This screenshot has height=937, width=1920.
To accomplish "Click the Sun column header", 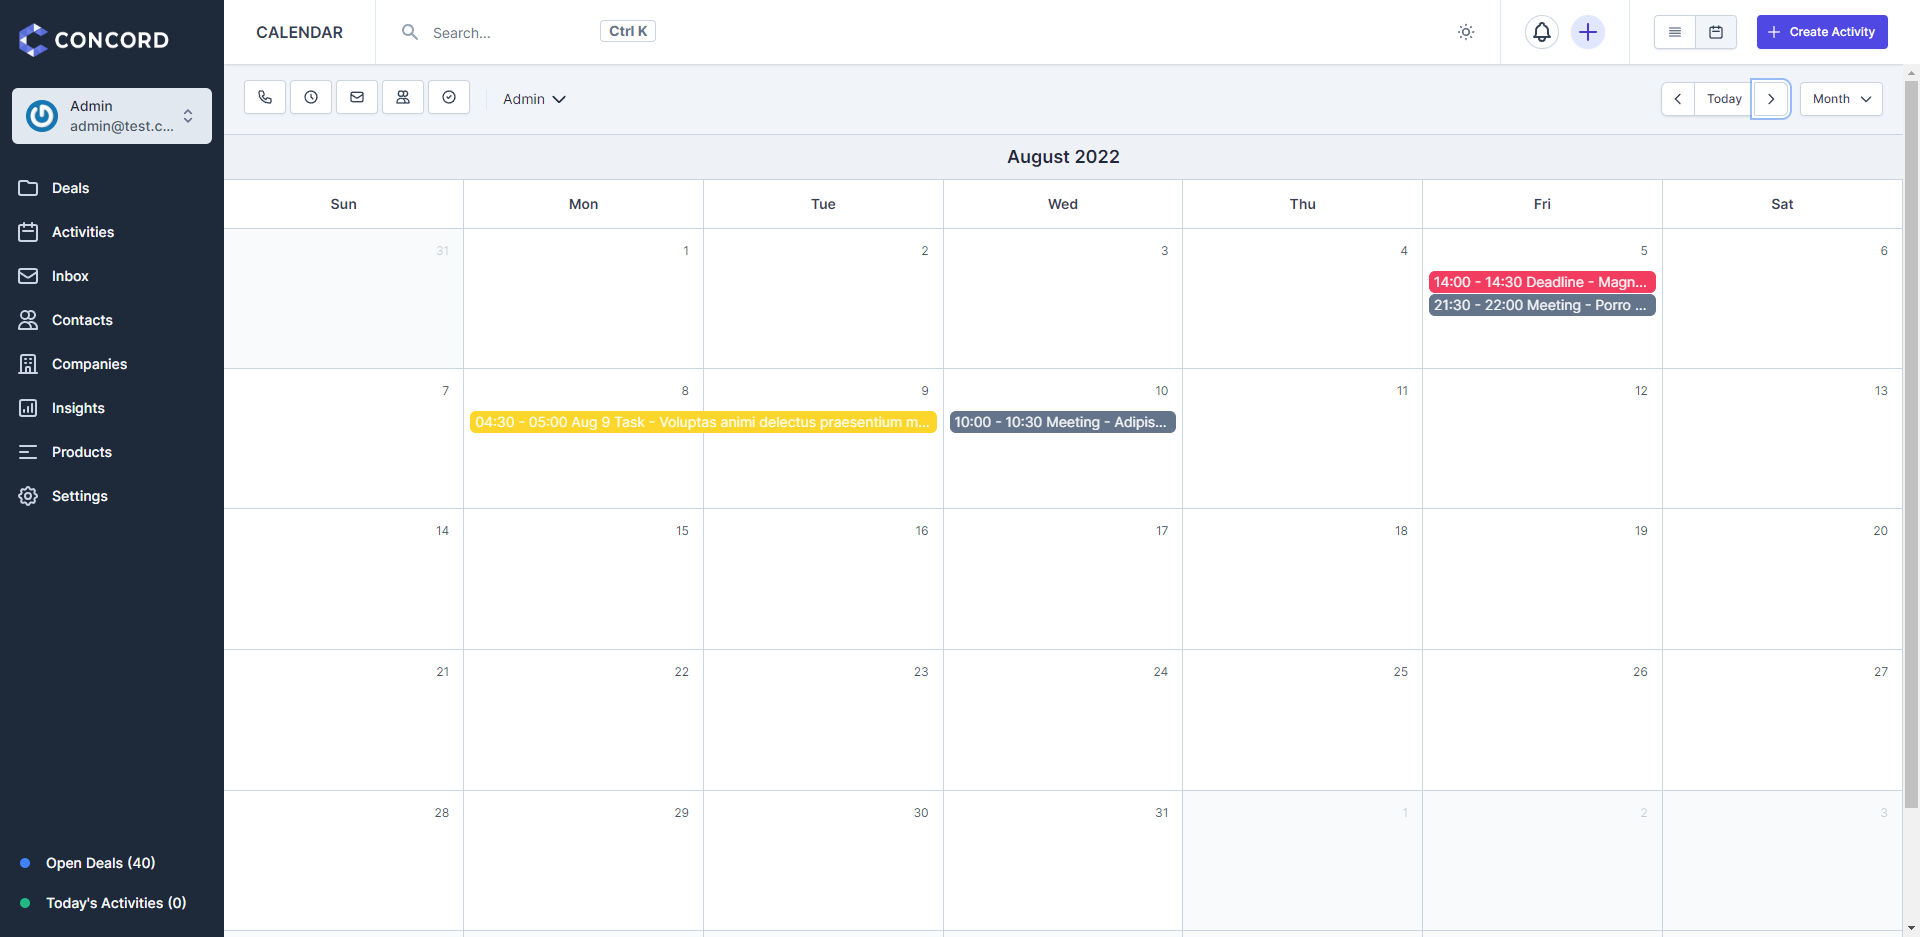I will (343, 204).
